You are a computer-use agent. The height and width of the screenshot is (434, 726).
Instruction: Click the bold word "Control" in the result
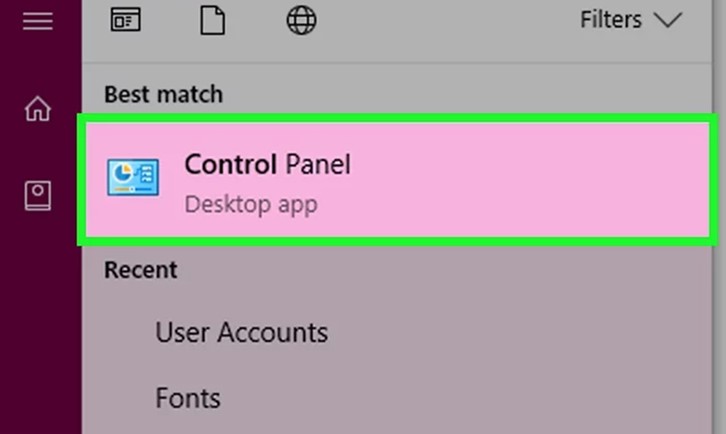click(x=231, y=164)
